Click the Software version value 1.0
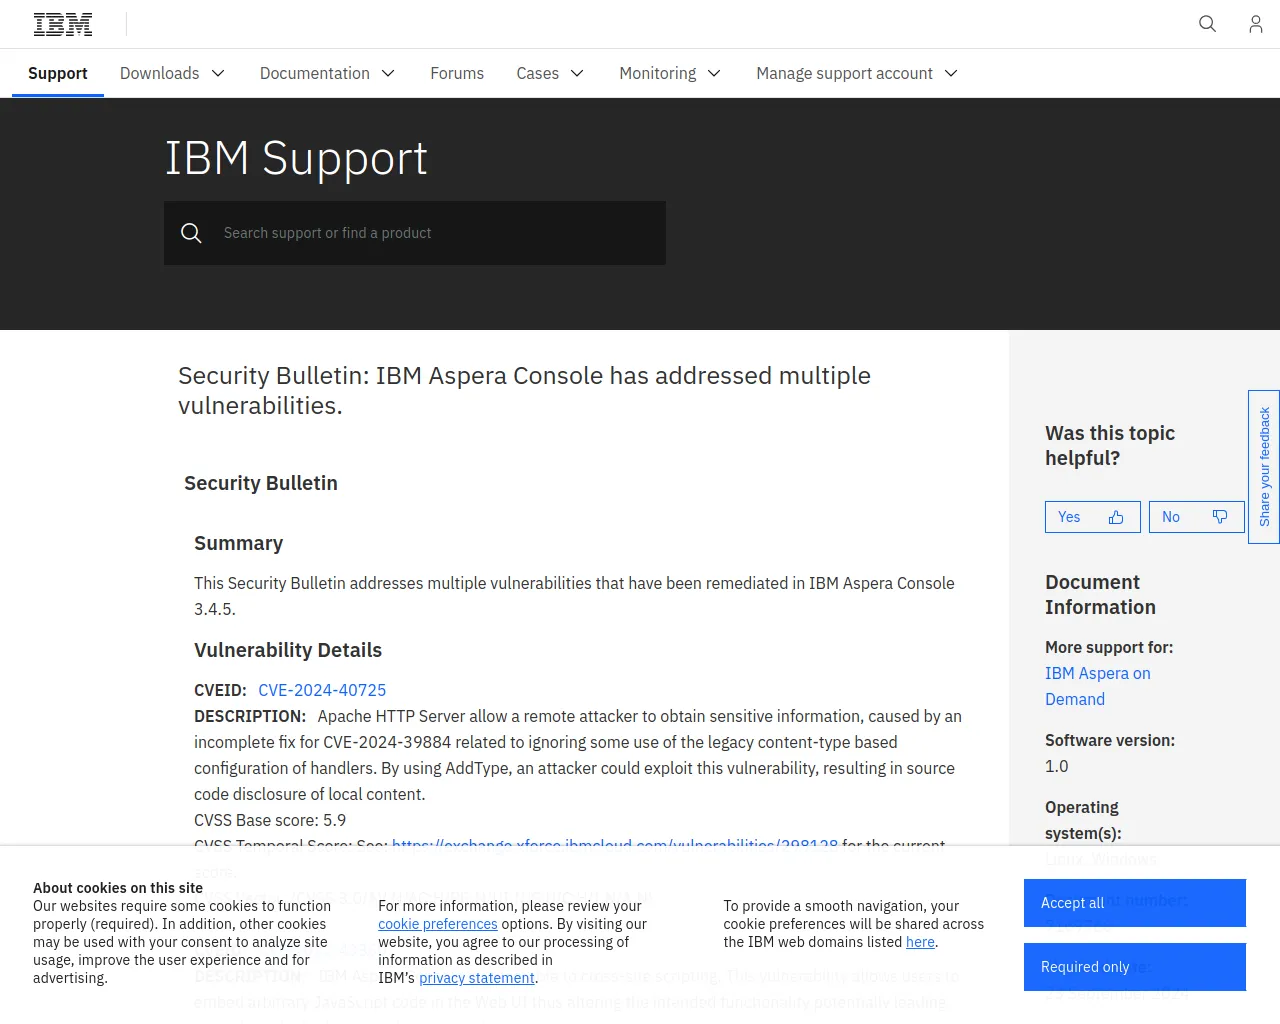The width and height of the screenshot is (1280, 1024). click(1057, 766)
